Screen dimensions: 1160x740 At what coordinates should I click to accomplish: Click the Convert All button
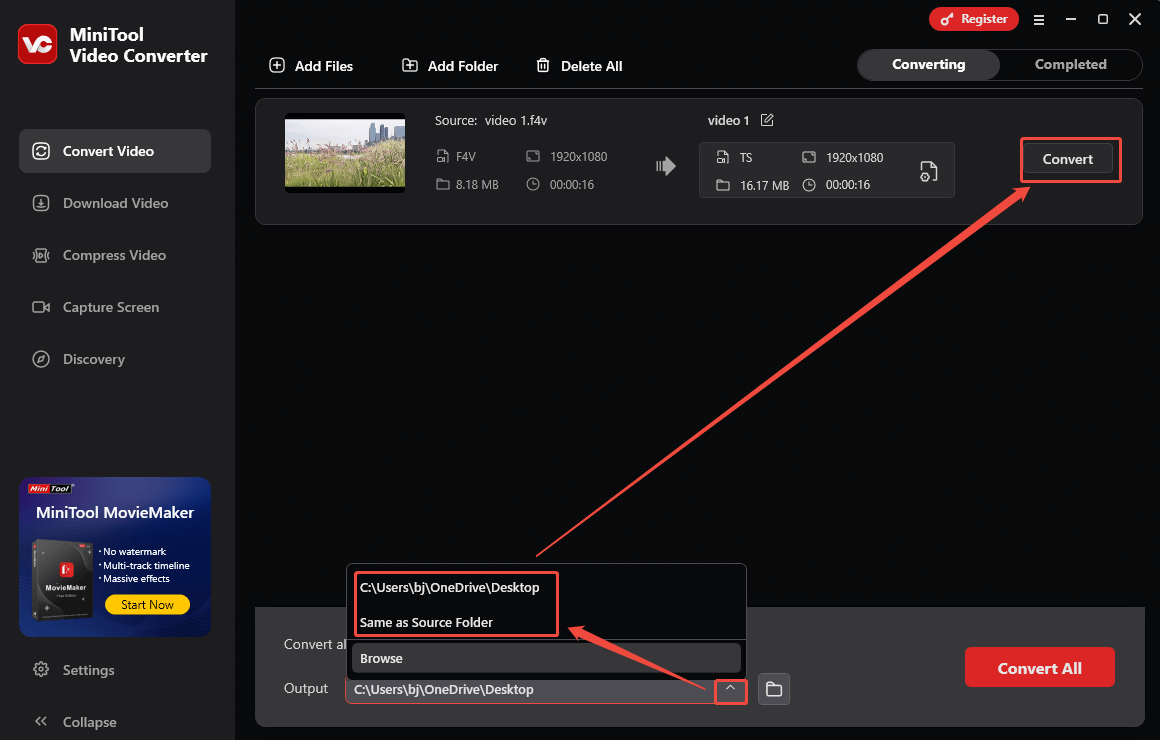click(1039, 667)
